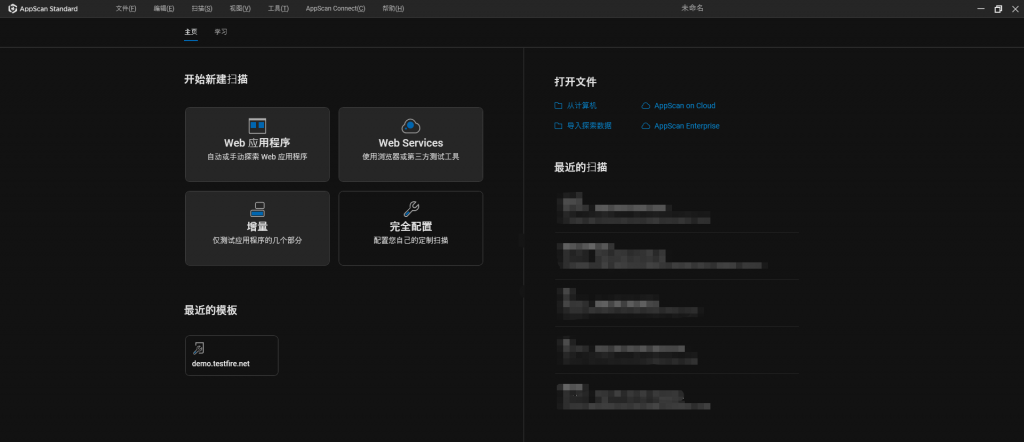Open the AppScan Enterprise link
This screenshot has width=1024, height=442.
[687, 126]
